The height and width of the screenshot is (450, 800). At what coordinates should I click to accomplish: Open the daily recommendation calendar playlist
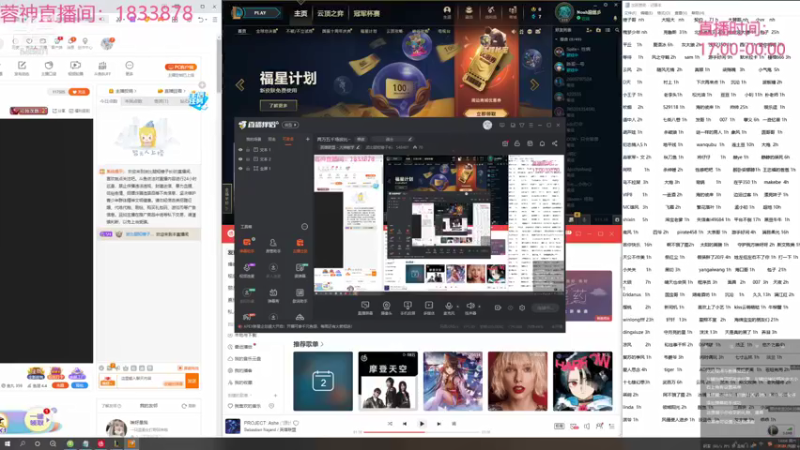[x=323, y=381]
